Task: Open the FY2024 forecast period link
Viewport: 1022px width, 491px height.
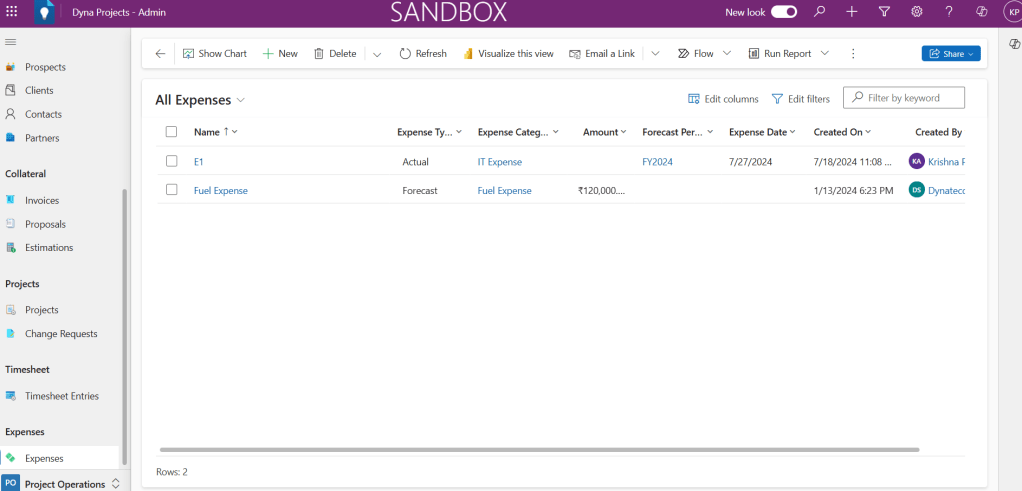Action: pos(657,162)
